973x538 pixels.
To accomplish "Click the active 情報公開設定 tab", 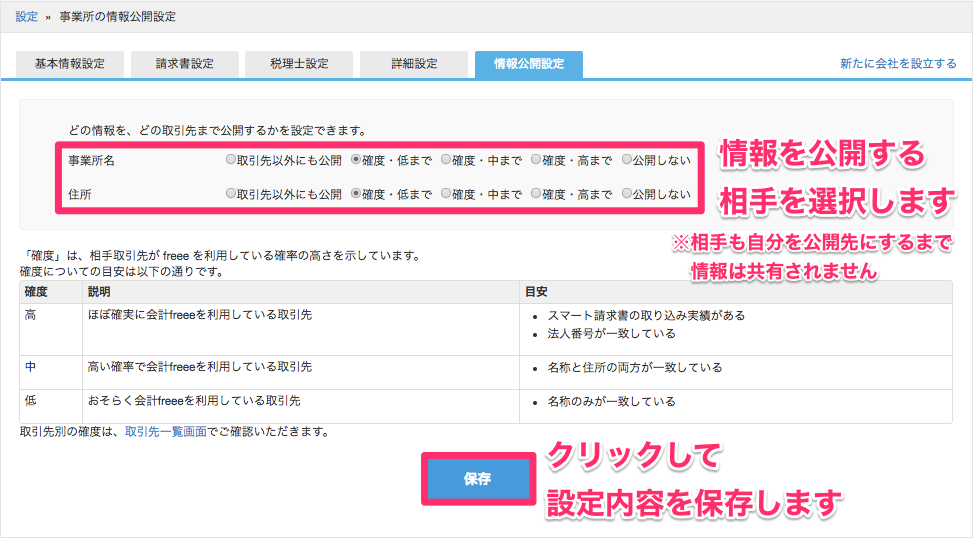I will coord(529,64).
